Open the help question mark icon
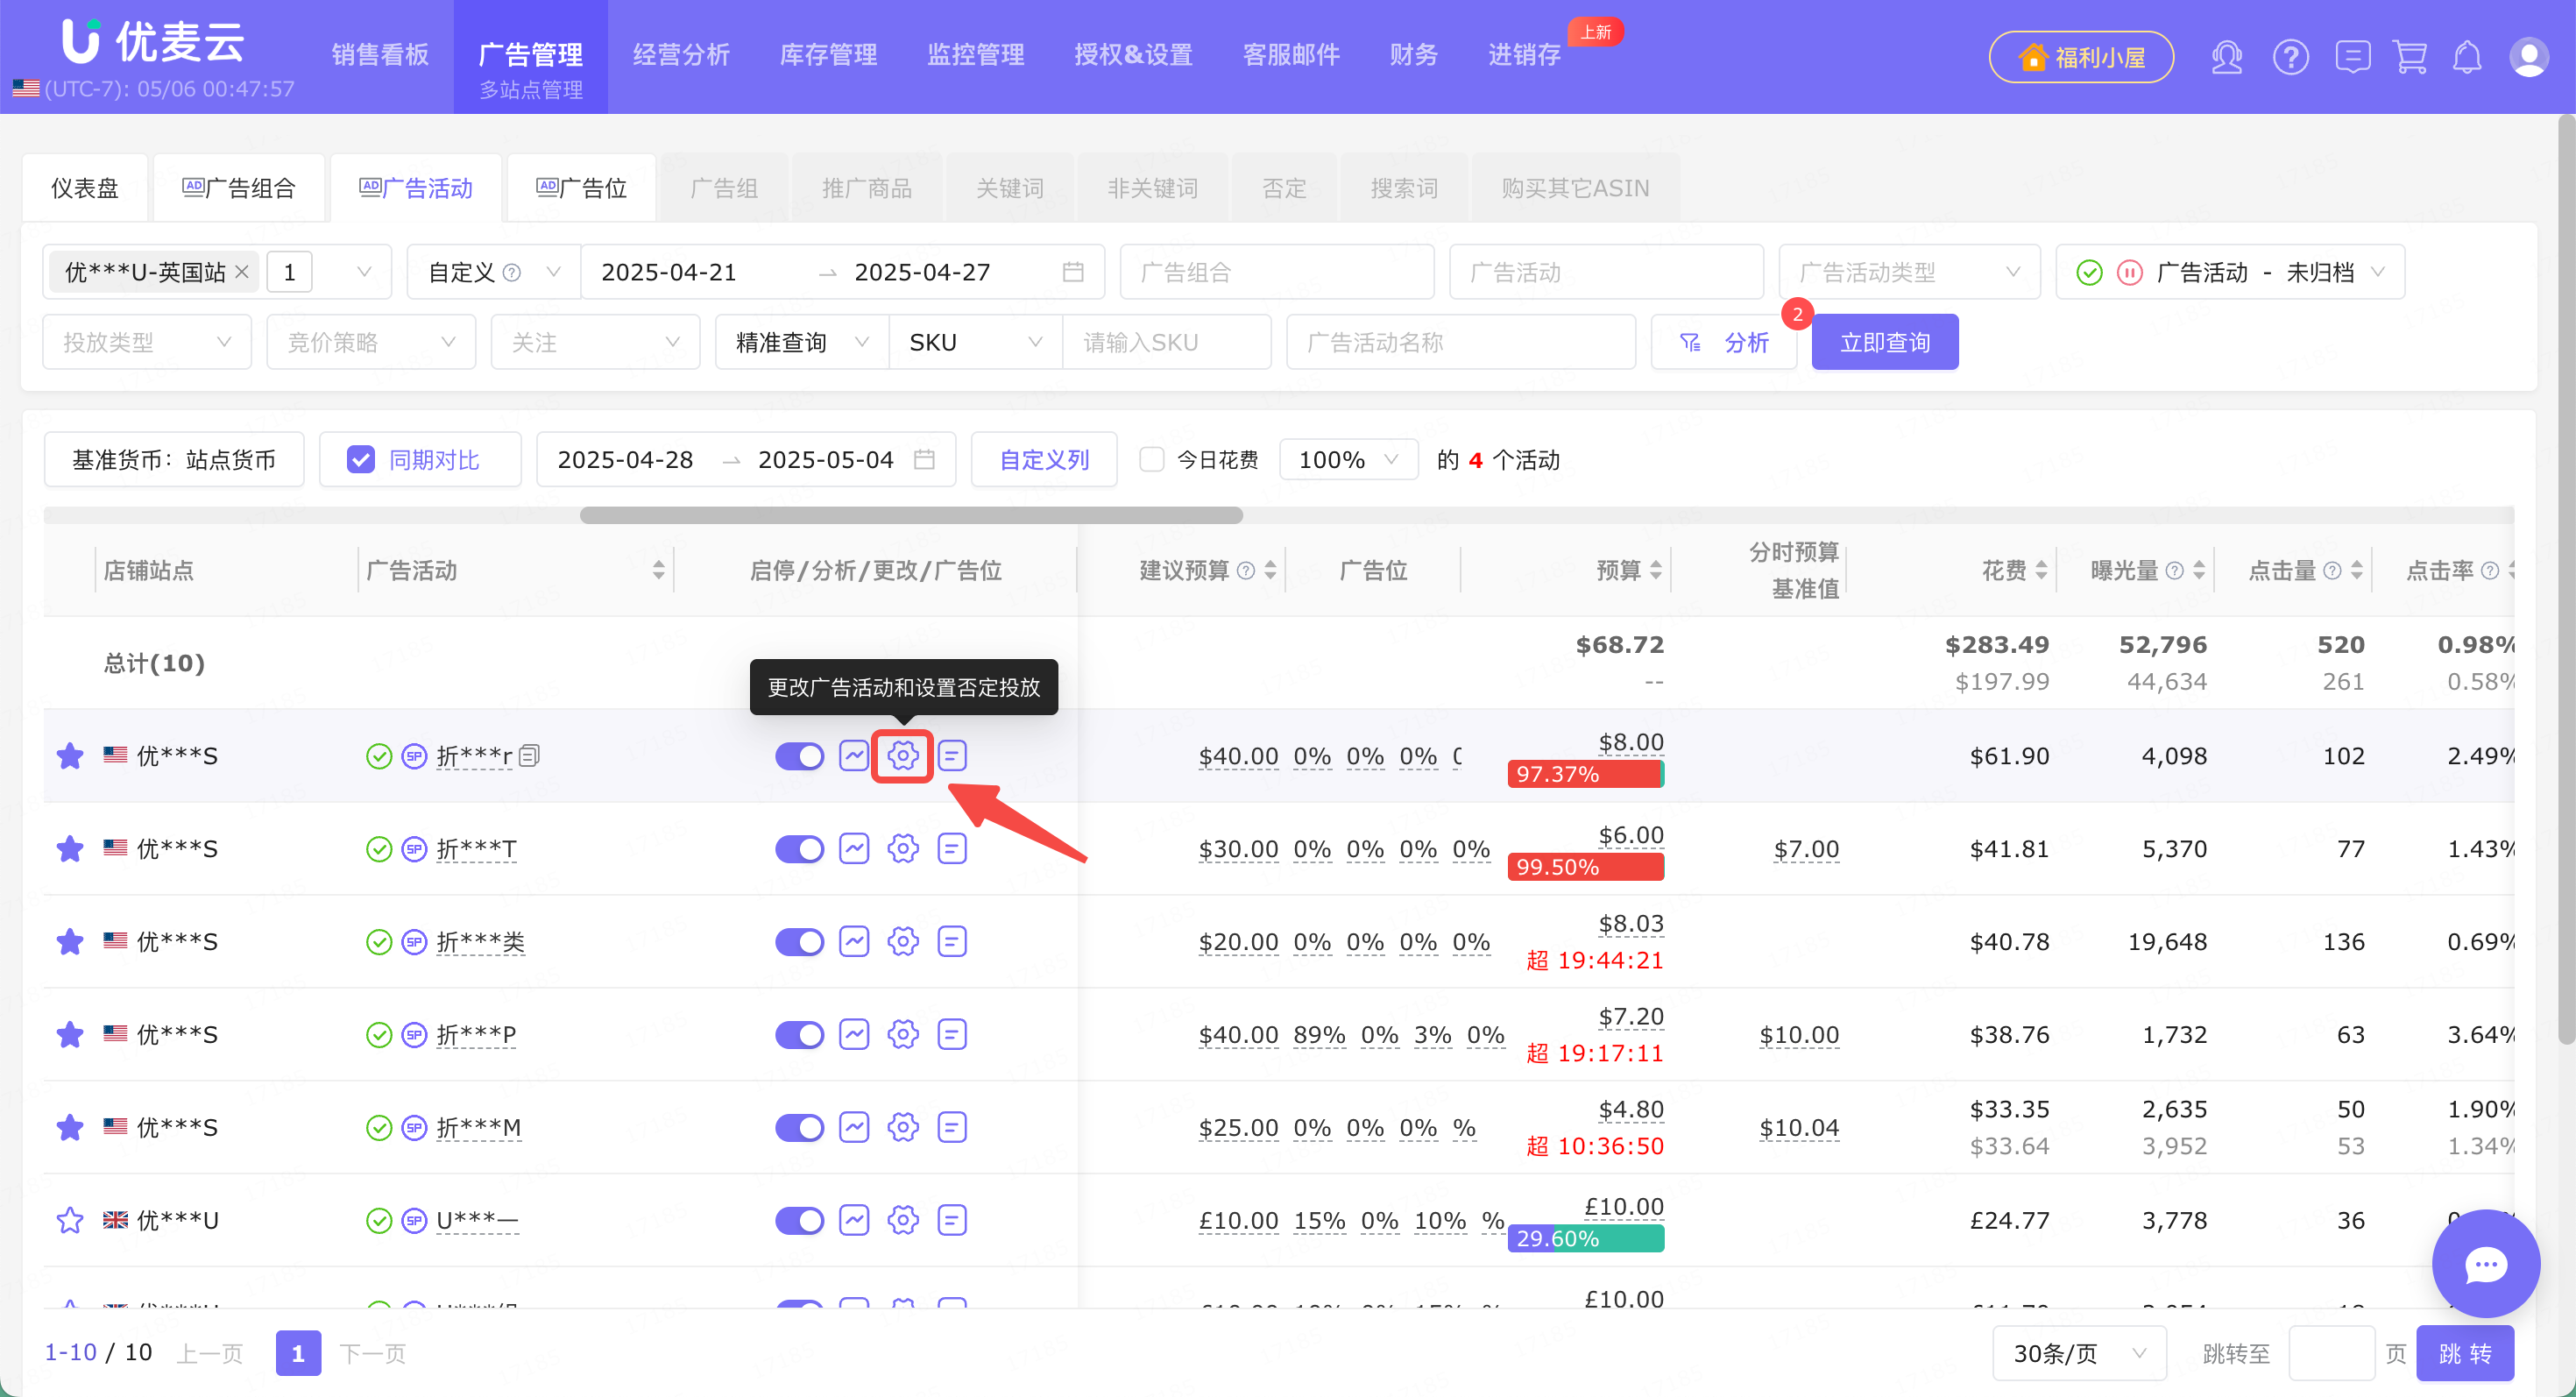 tap(2290, 57)
